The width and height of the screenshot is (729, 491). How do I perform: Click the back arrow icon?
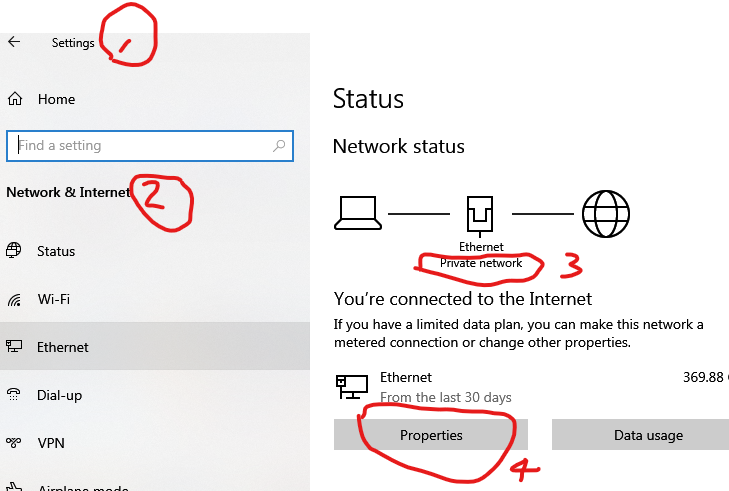pyautogui.click(x=14, y=42)
